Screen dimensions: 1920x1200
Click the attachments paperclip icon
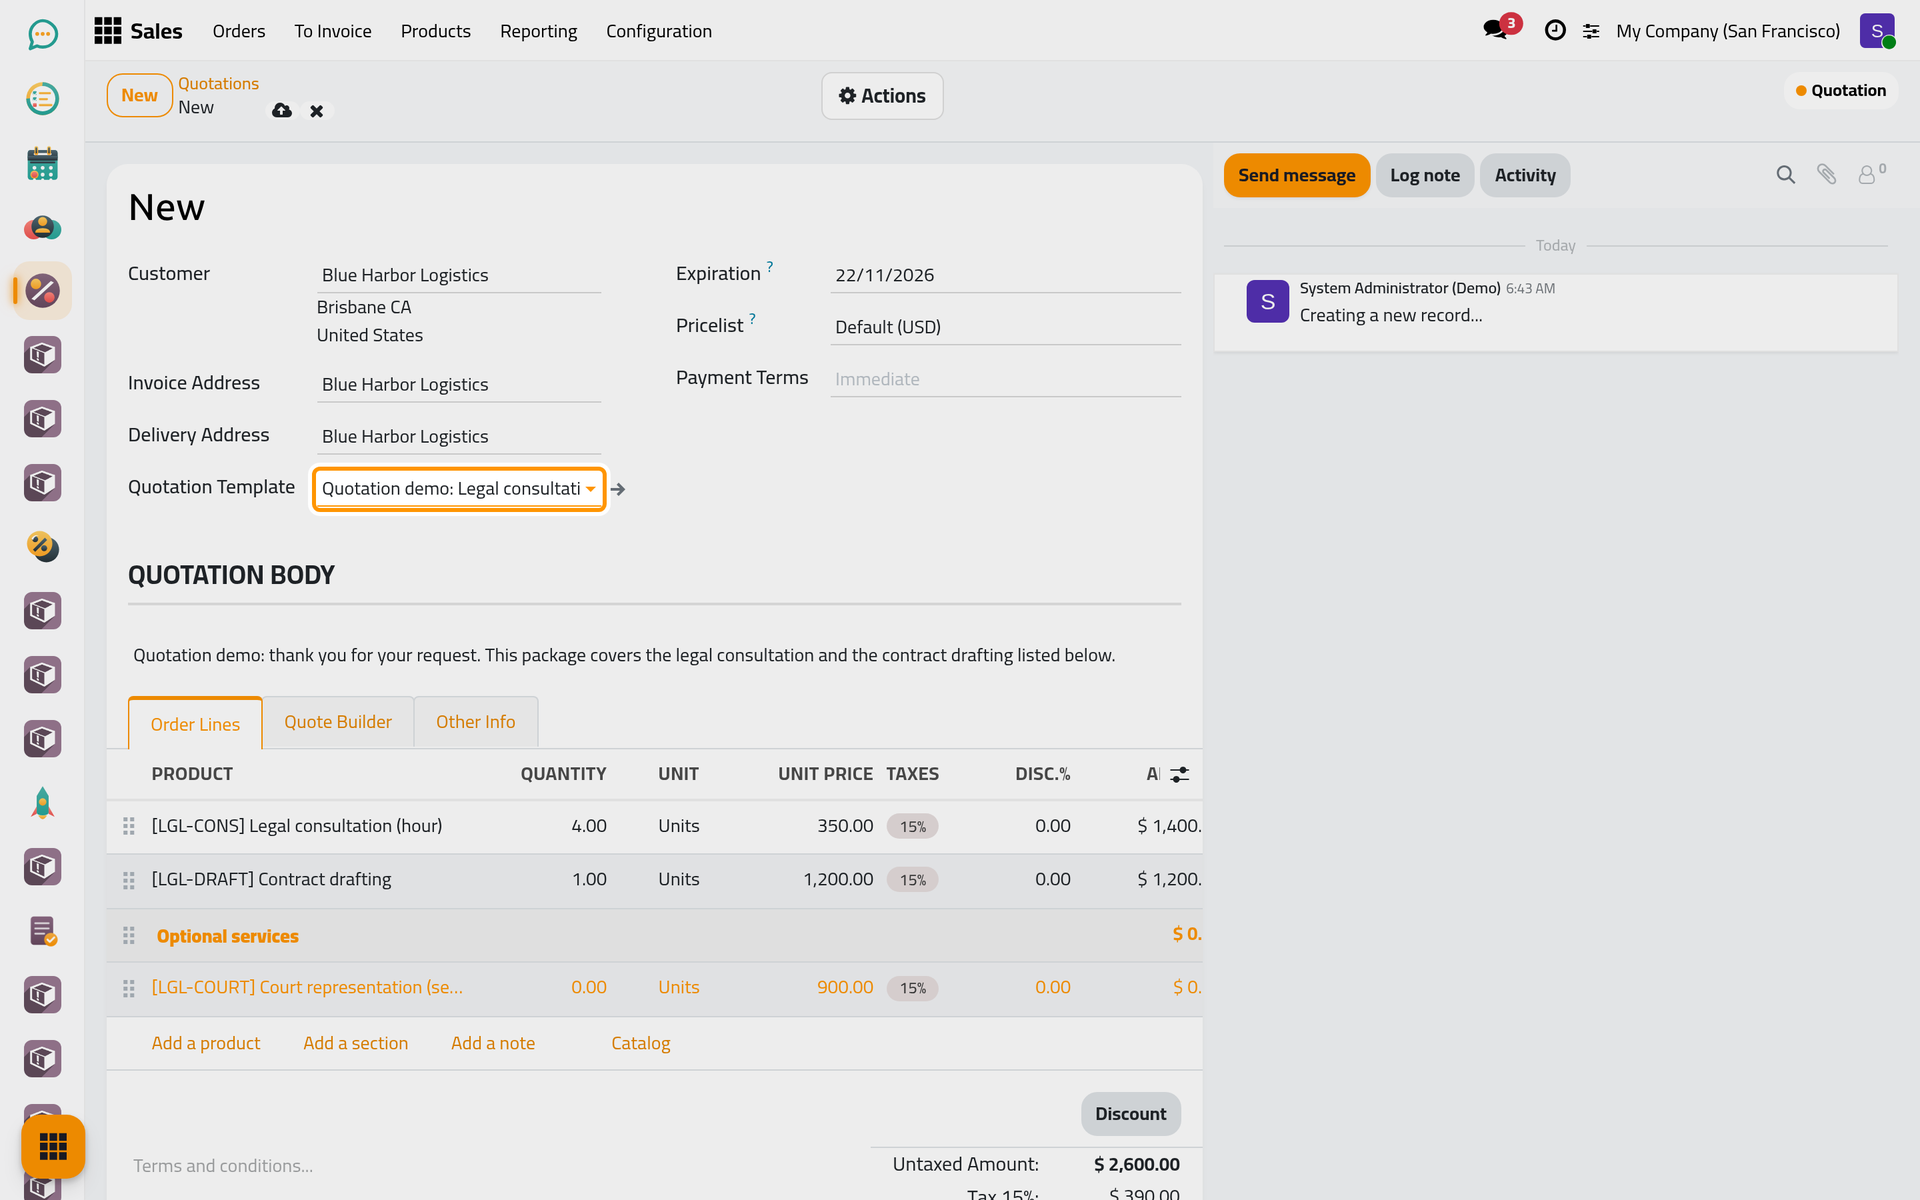1826,175
